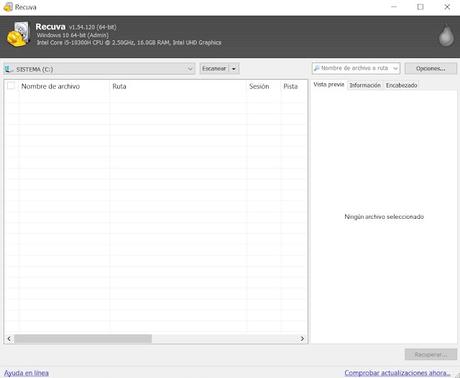
Task: Click the horizontal scrollbar thumb
Action: [83, 339]
